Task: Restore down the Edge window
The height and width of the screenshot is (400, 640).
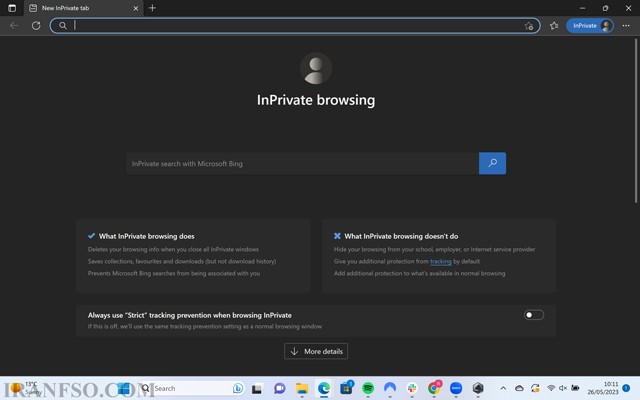Action: 605,8
